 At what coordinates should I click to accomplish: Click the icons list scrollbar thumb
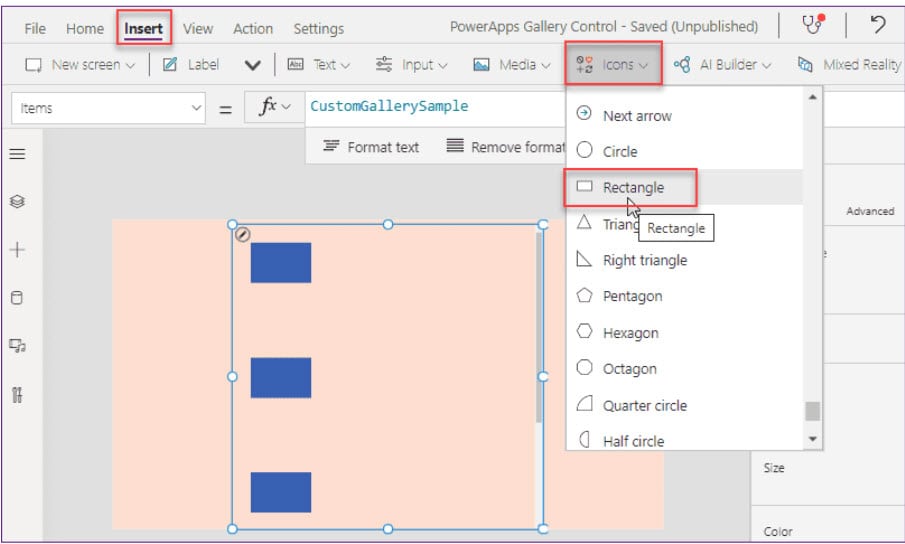[812, 411]
